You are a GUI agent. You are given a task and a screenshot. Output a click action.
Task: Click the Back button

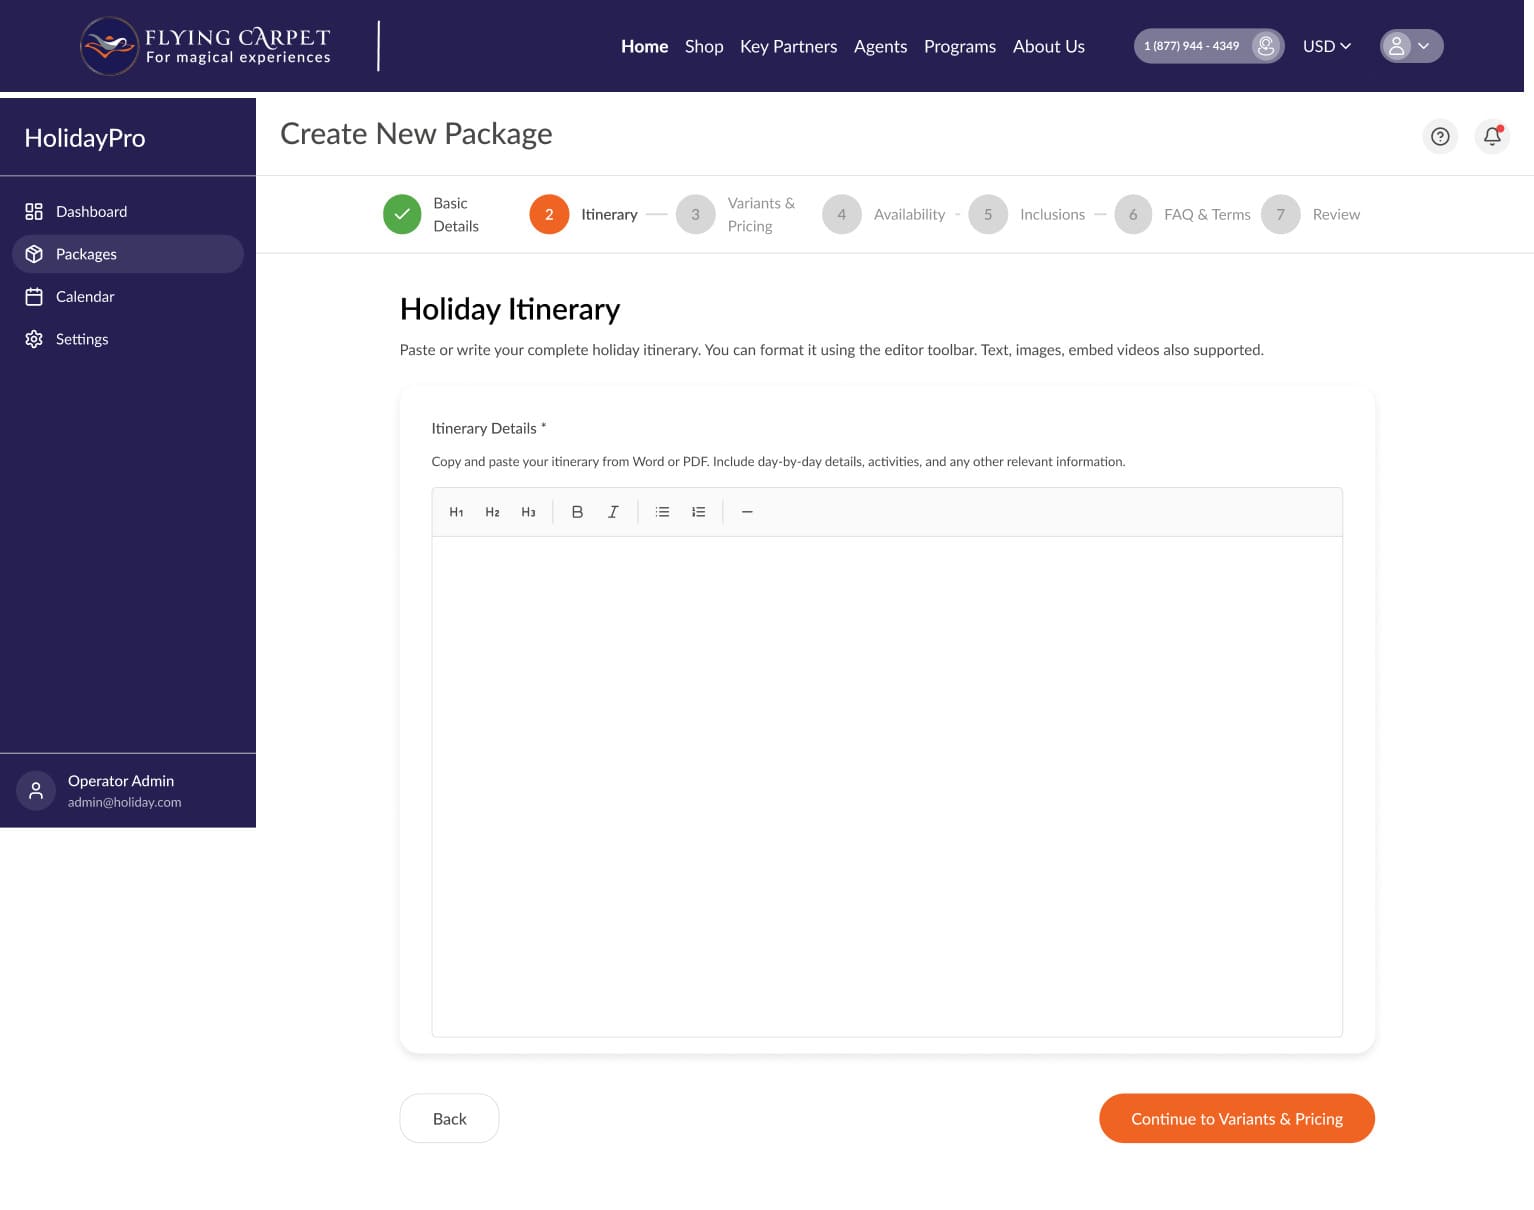pyautogui.click(x=449, y=1118)
